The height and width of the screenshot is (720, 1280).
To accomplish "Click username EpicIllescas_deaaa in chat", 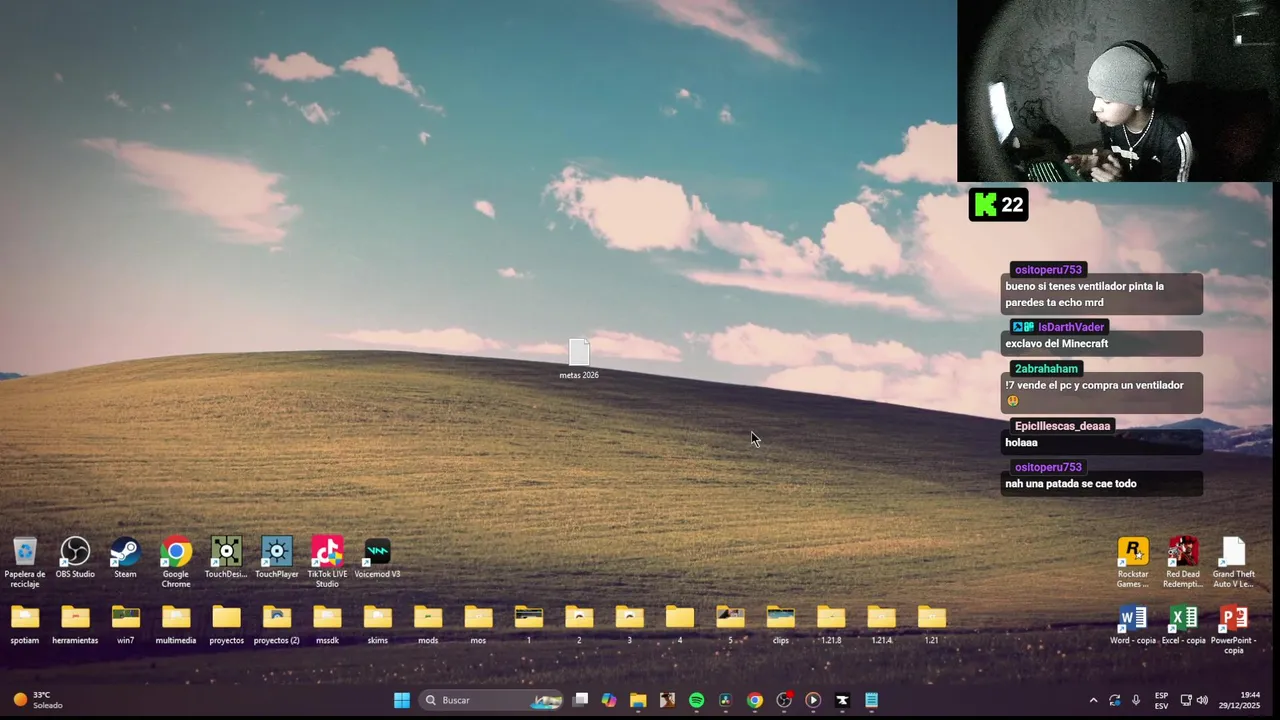I will (1062, 426).
